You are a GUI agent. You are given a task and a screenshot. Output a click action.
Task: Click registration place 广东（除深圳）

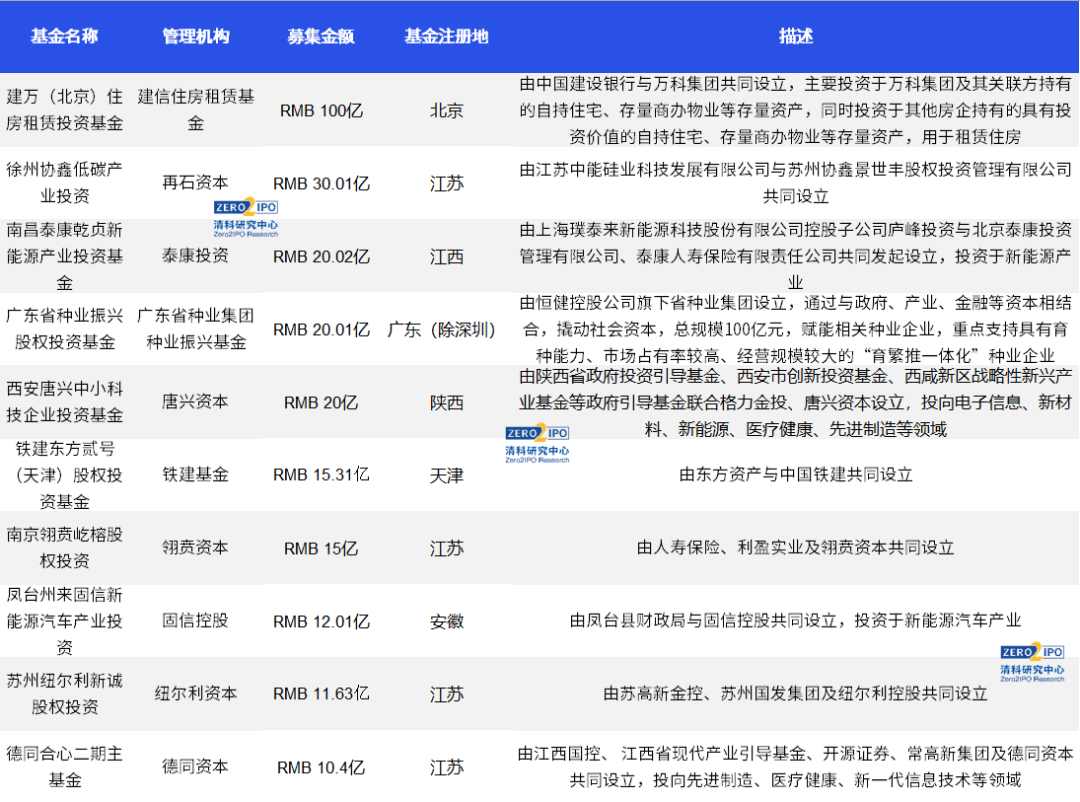click(x=442, y=329)
